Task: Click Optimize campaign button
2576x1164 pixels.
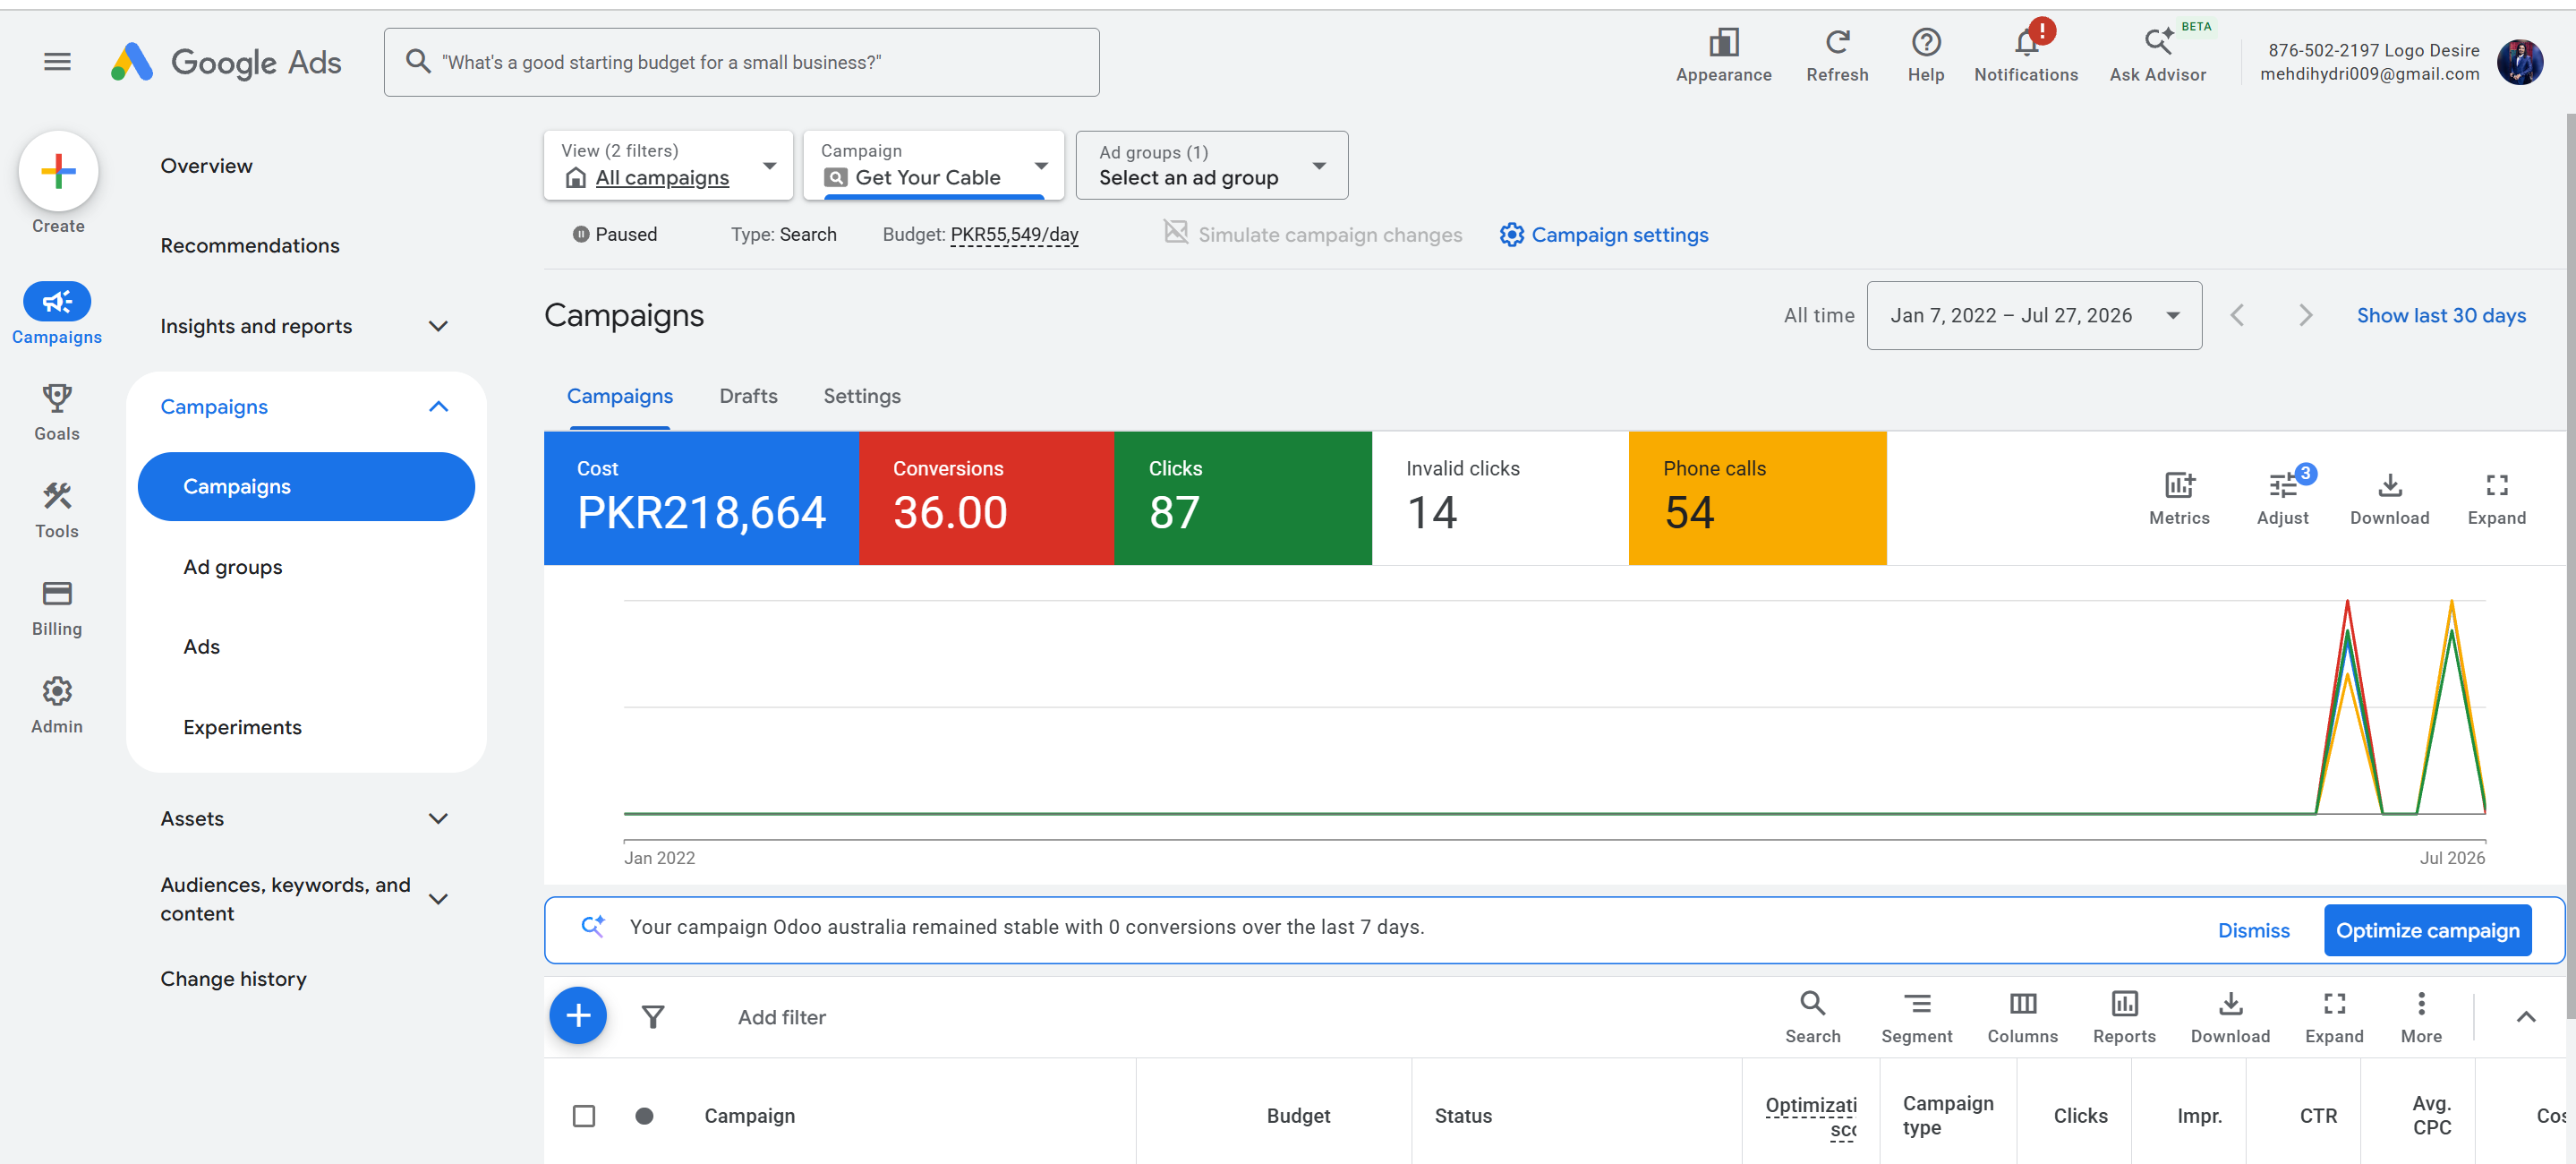Action: 2427,930
